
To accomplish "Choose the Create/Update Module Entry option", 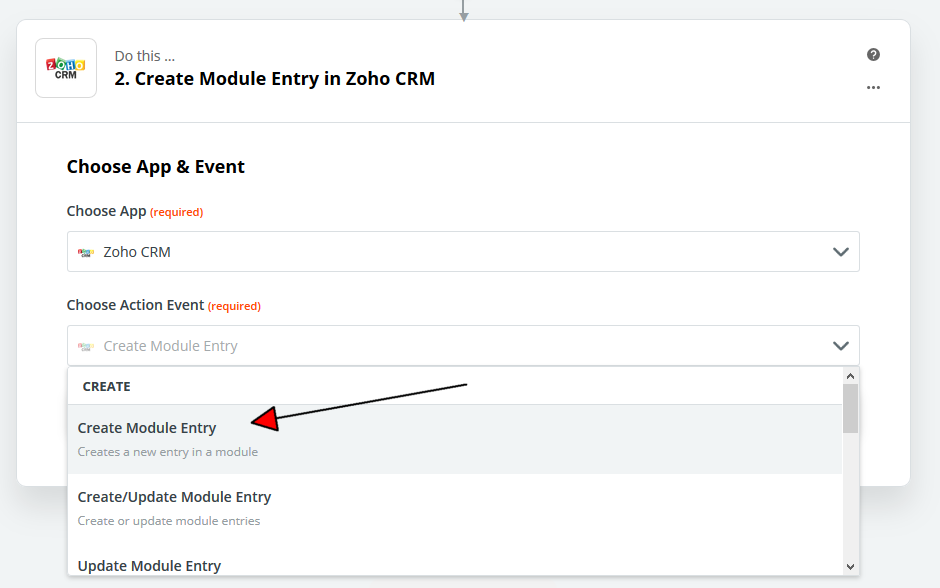I will (174, 497).
